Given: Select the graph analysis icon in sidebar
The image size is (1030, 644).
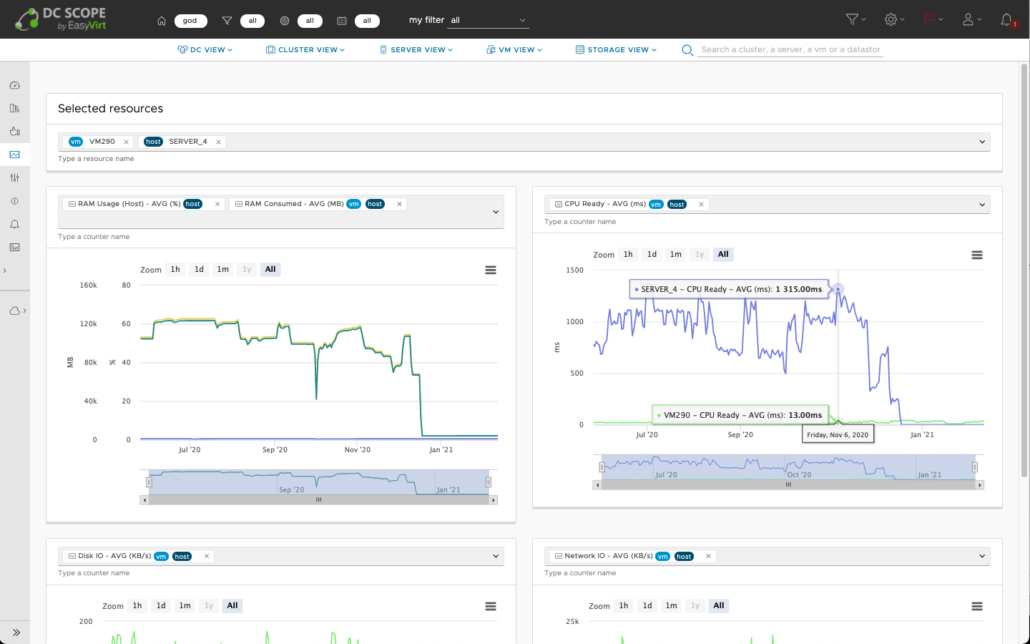Looking at the screenshot, I should (14, 154).
